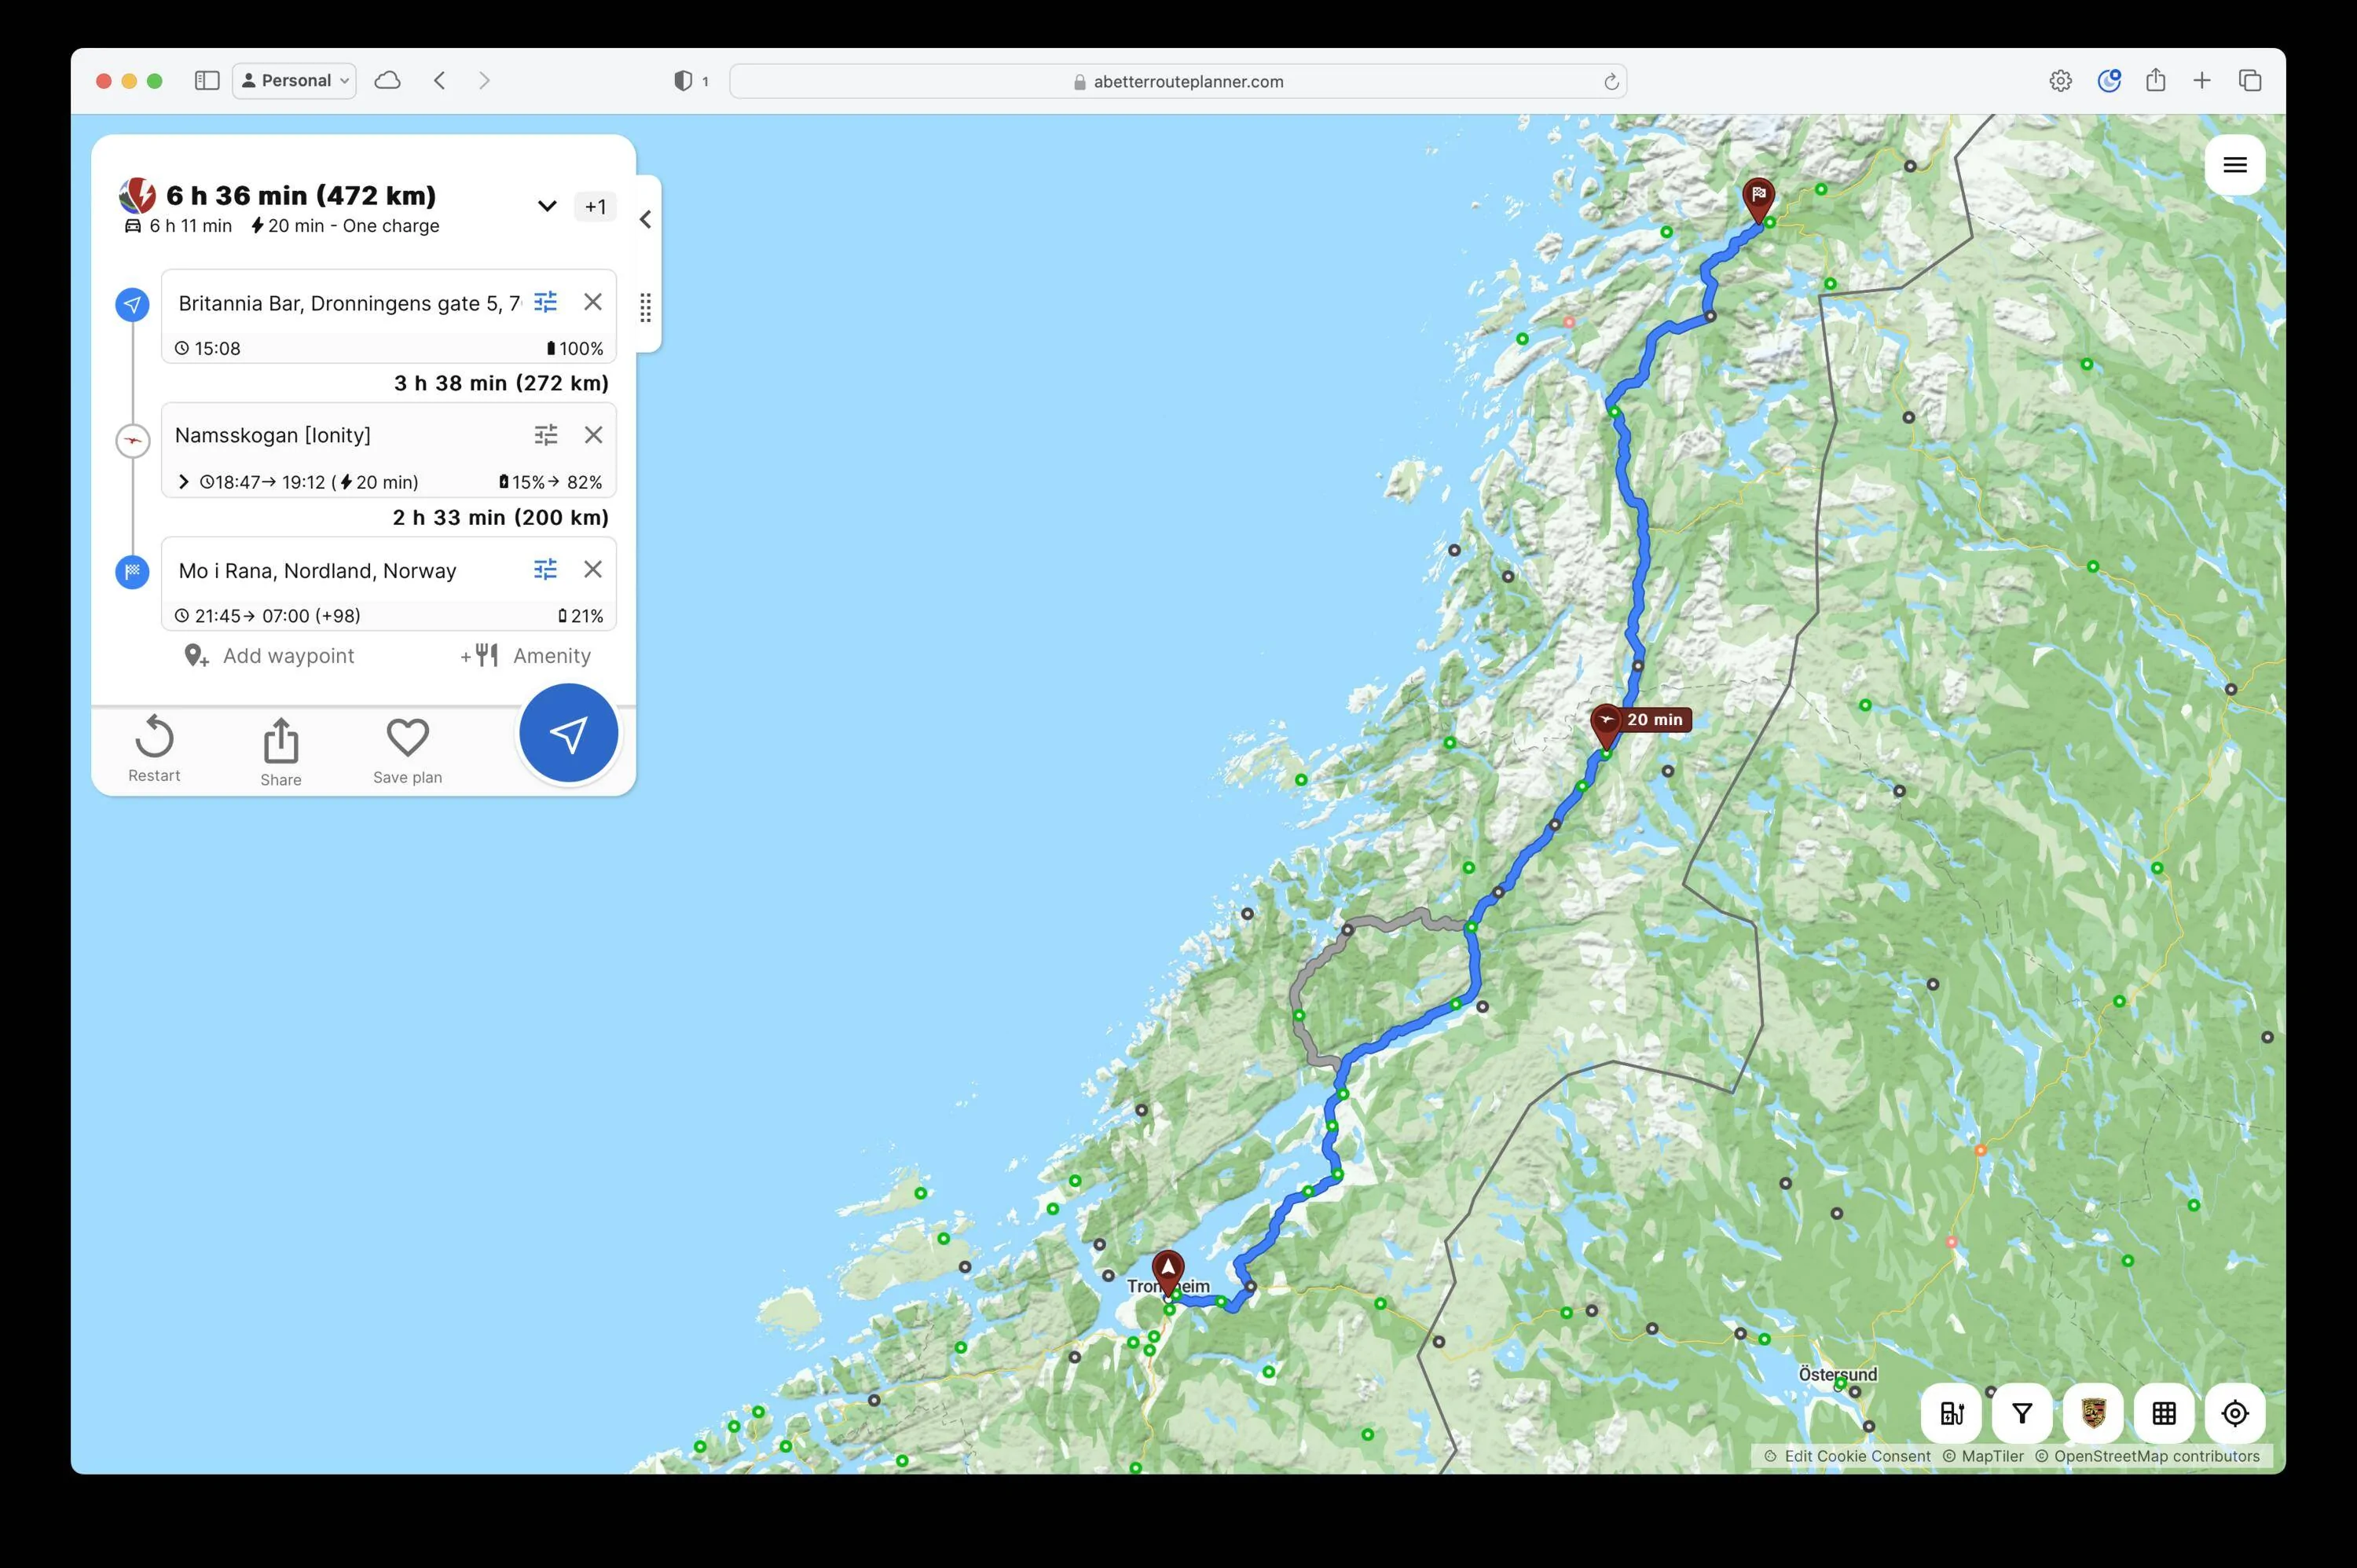The width and height of the screenshot is (2357, 1568).
Task: Open the Personal profile dropdown
Action: 294,81
